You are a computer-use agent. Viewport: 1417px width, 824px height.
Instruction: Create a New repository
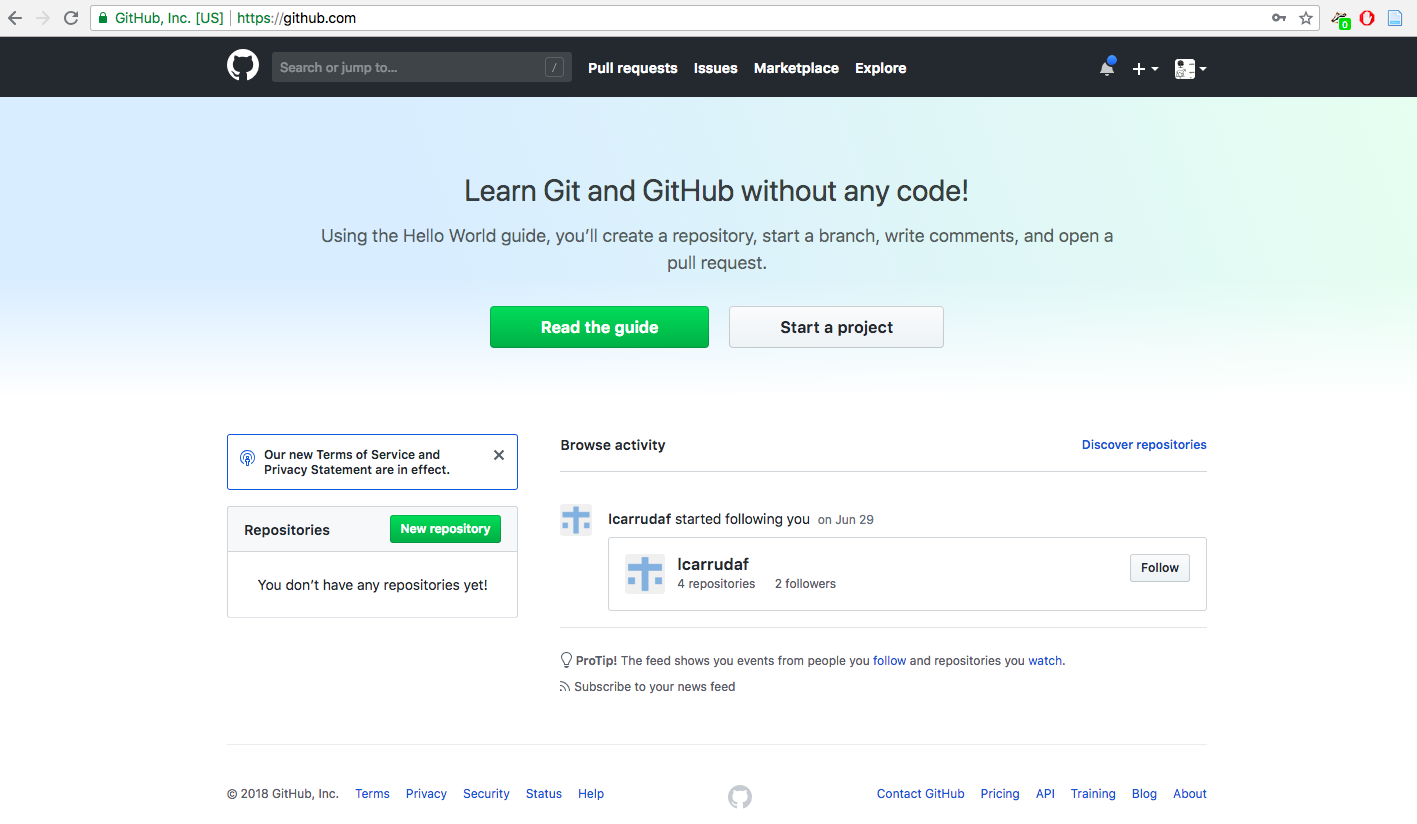pyautogui.click(x=445, y=529)
